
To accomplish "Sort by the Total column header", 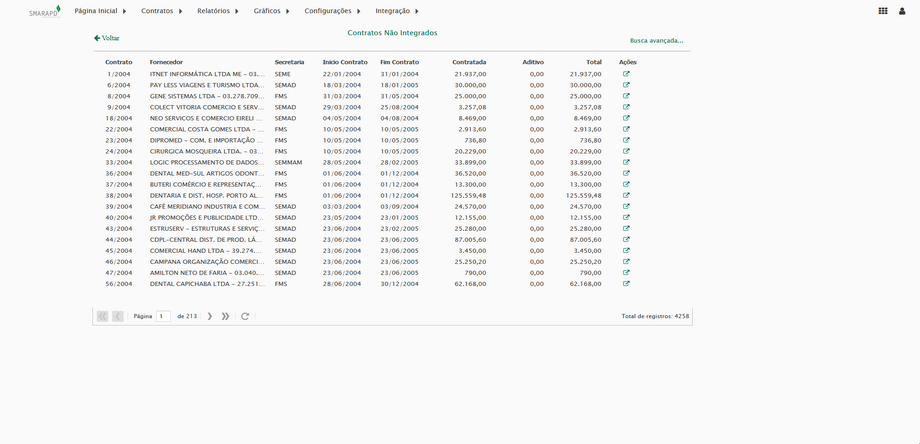I will coord(594,62).
